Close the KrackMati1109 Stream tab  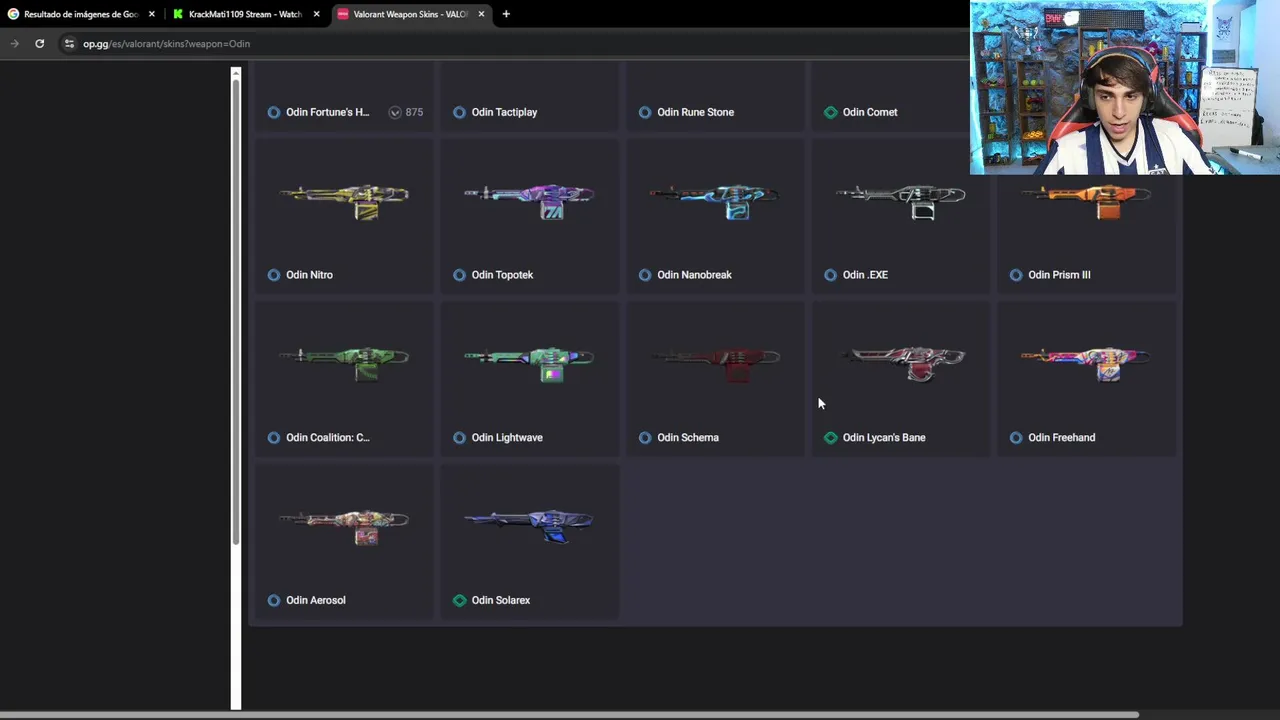[316, 14]
